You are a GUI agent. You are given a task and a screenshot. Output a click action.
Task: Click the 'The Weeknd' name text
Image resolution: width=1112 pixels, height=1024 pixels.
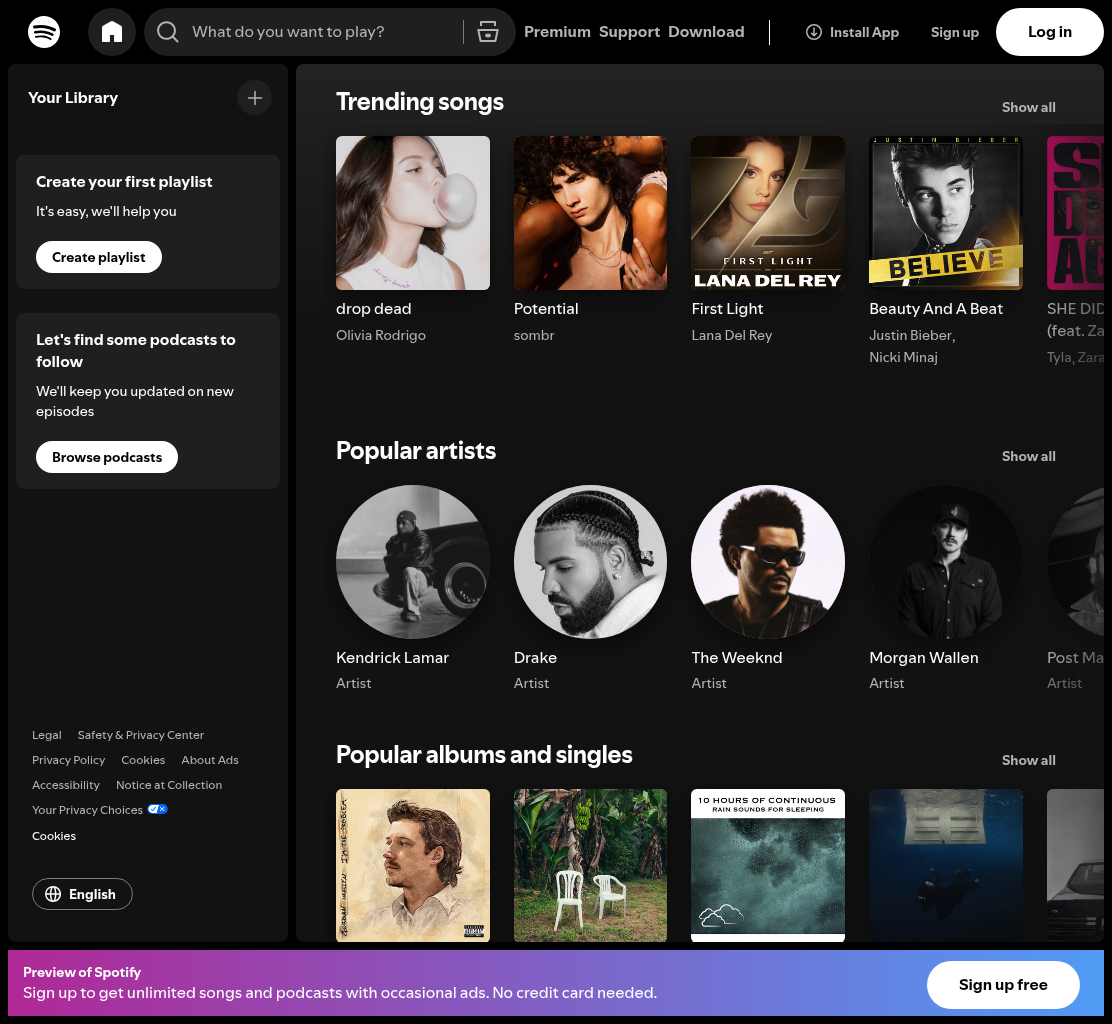[x=737, y=657]
